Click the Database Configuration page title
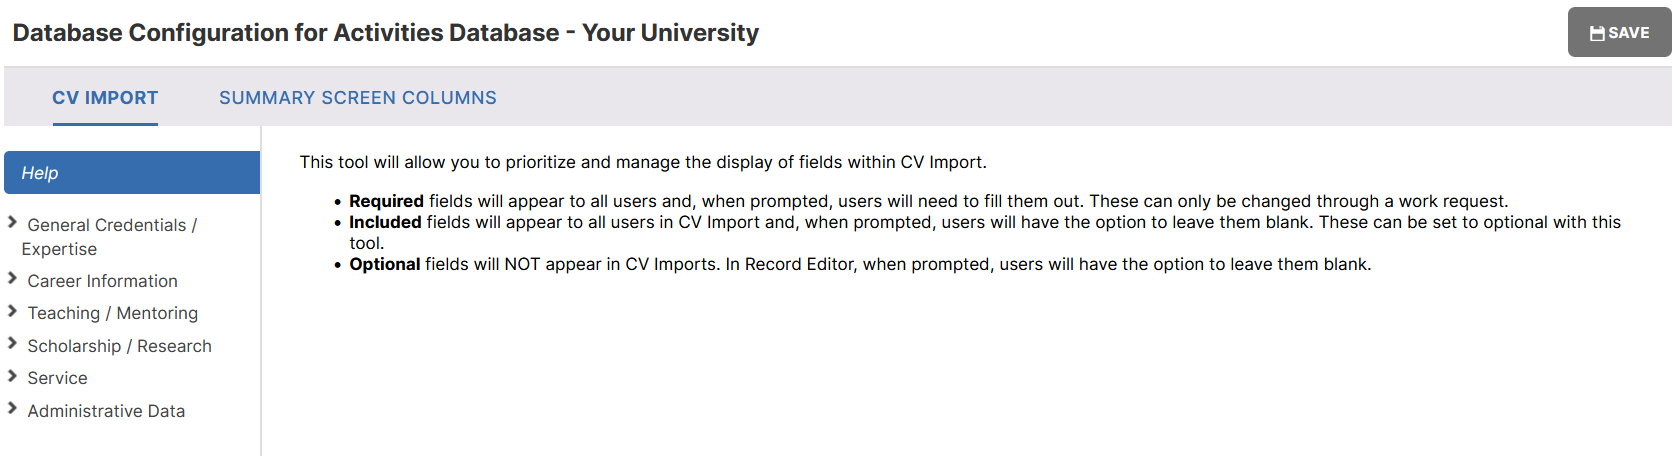The height and width of the screenshot is (463, 1677). 386,33
